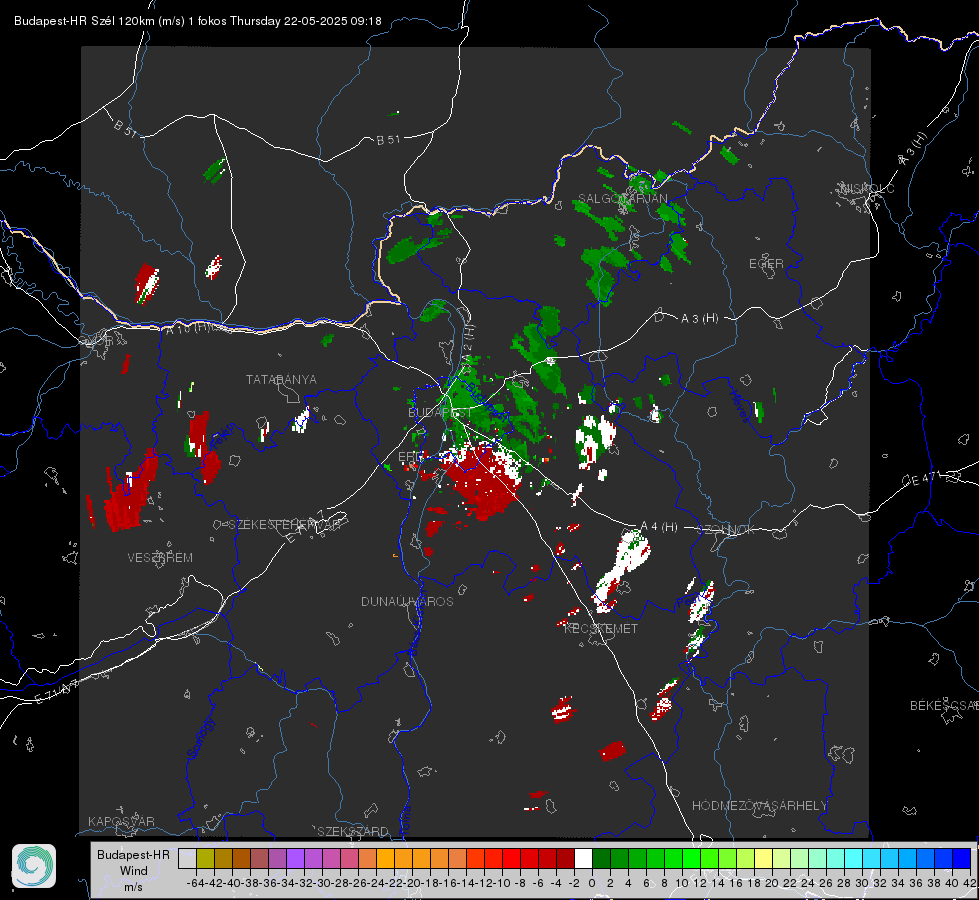Click the swirl logo icon beside the legend
979x900 pixels.
click(x=34, y=866)
